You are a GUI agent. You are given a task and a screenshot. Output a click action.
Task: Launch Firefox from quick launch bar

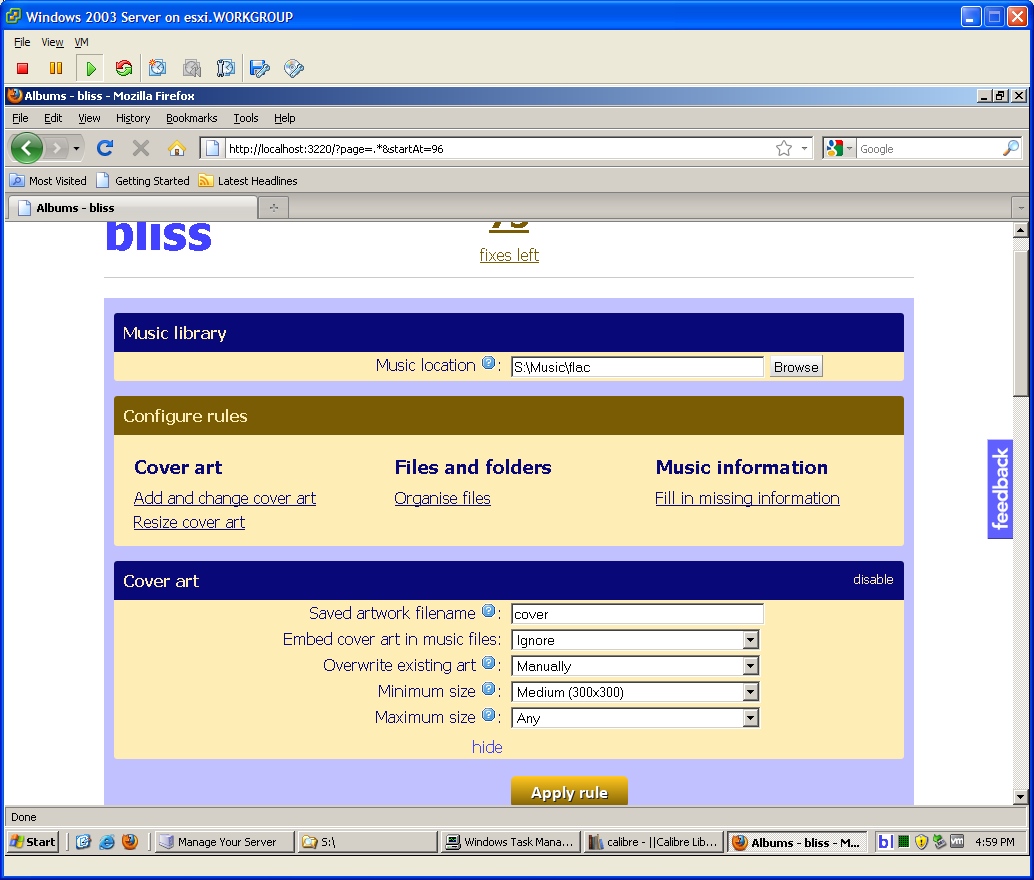tap(130, 842)
